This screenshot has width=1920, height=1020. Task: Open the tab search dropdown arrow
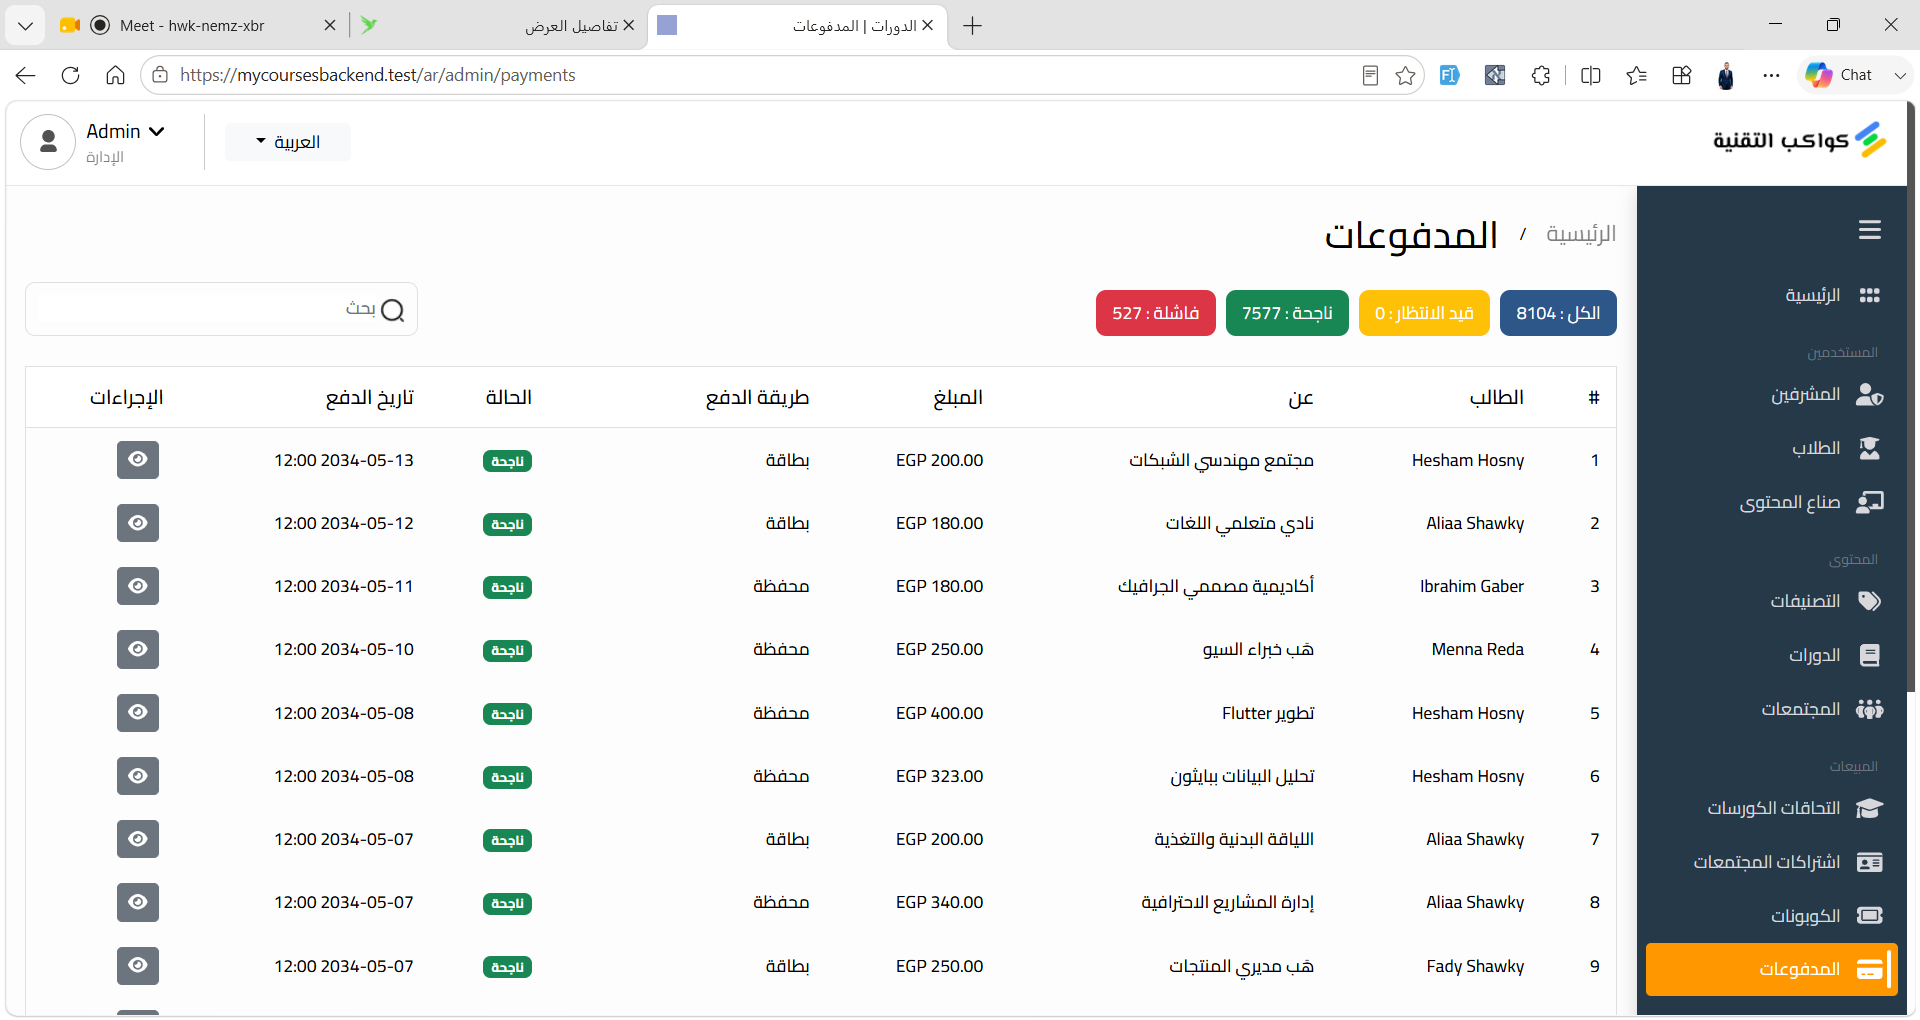pyautogui.click(x=25, y=26)
